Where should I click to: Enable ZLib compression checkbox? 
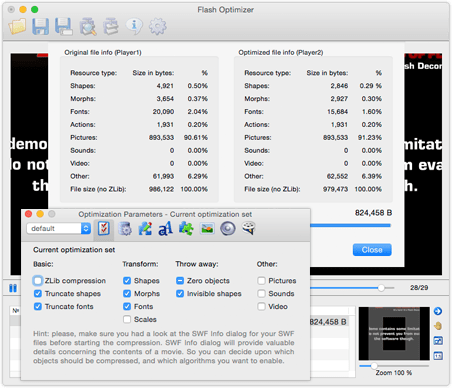point(38,281)
